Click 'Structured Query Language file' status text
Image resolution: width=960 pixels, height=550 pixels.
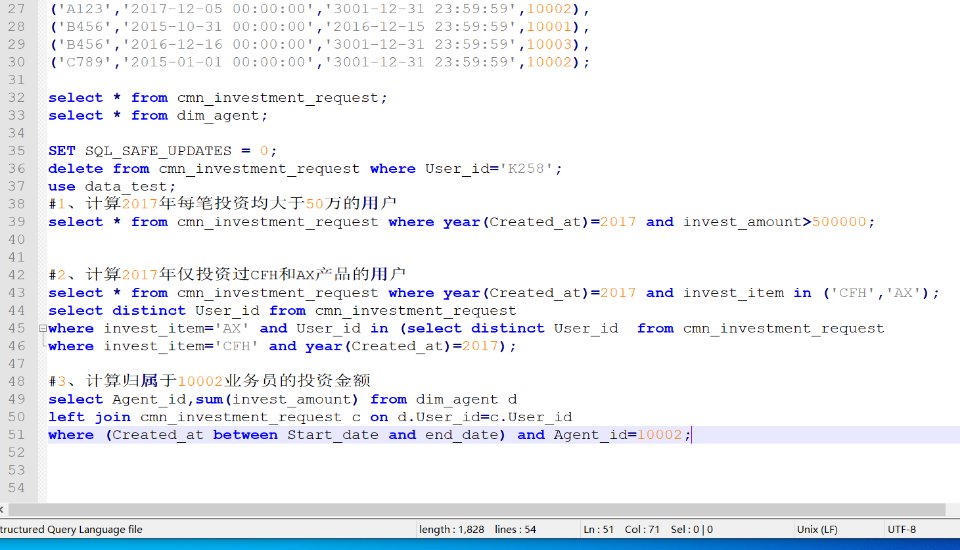tap(71, 529)
